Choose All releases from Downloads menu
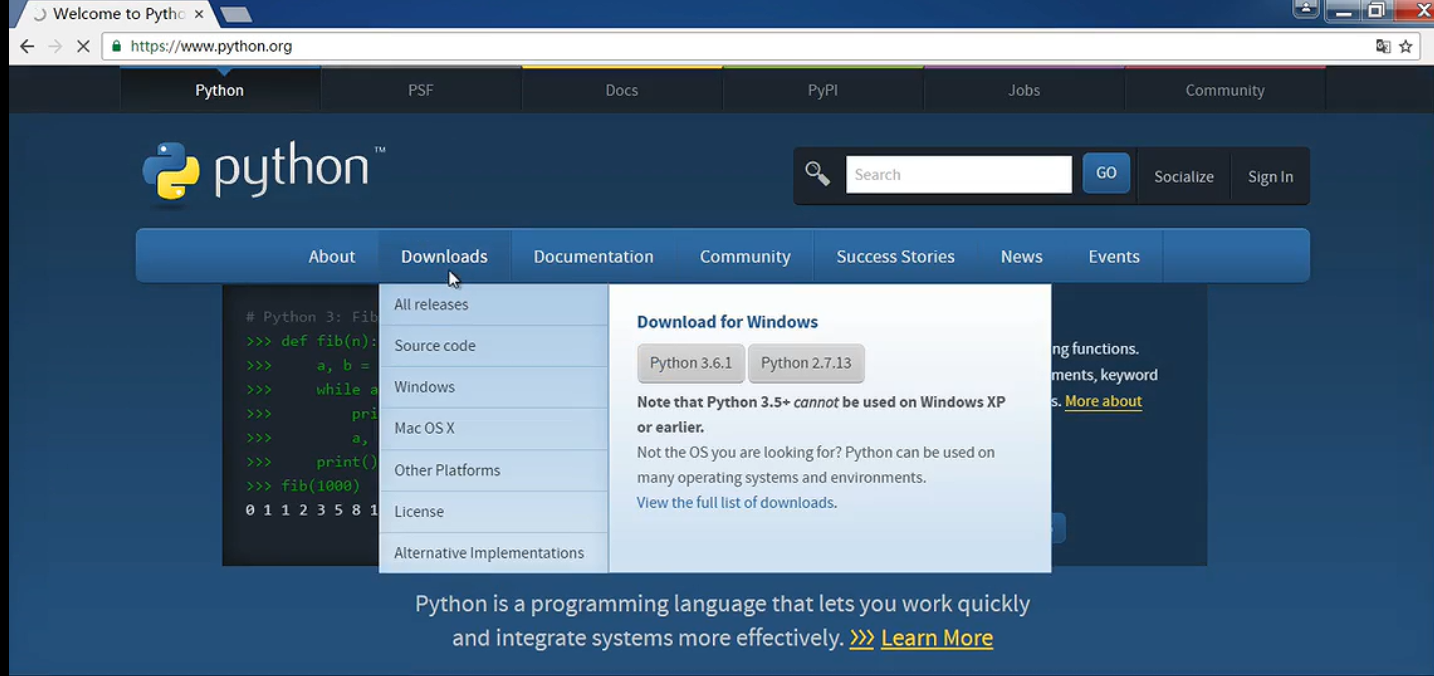1434x676 pixels. (494, 304)
